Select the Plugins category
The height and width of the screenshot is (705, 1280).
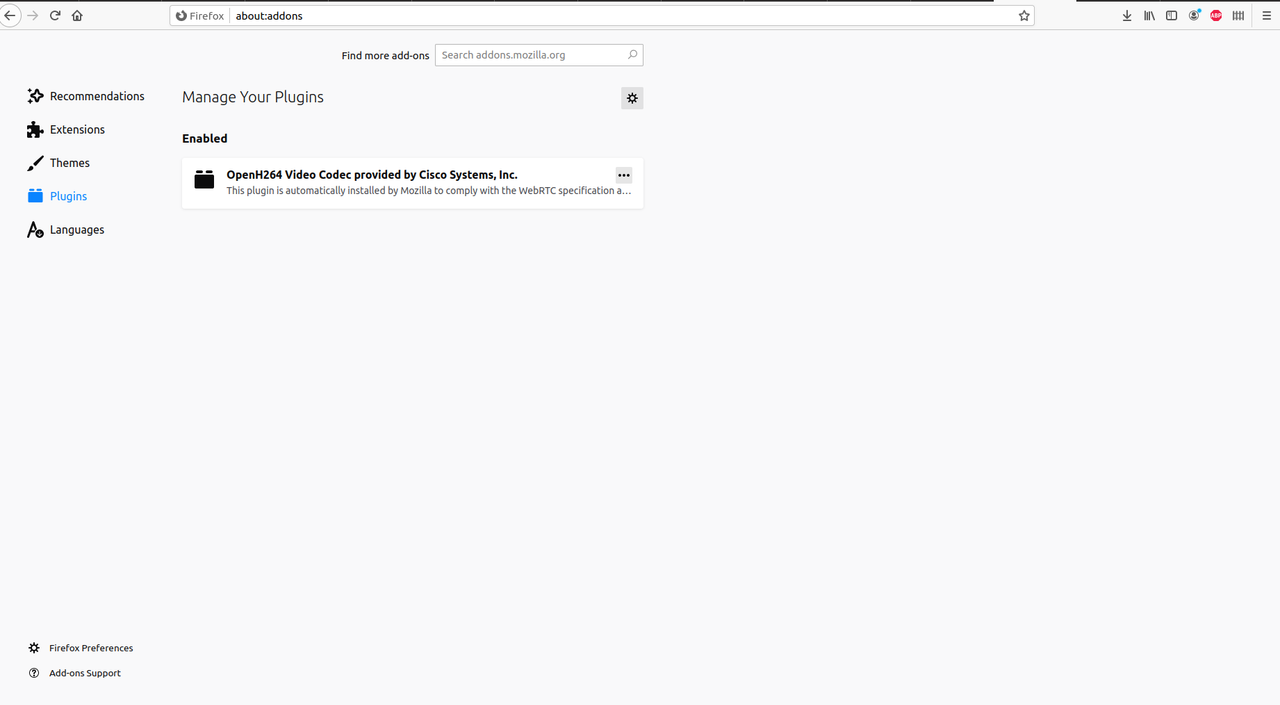point(58,196)
